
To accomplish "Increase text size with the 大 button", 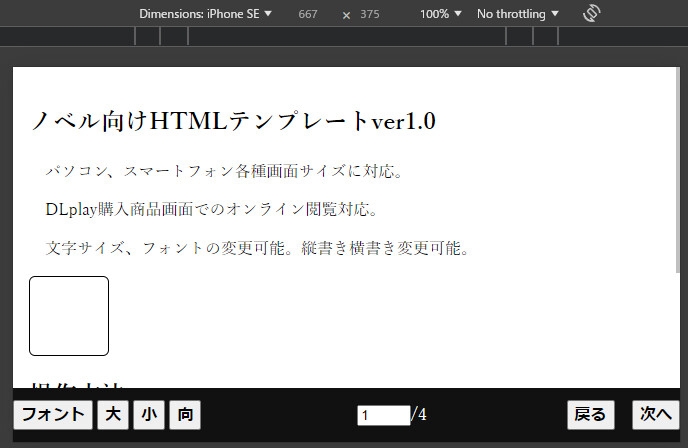I will click(x=113, y=415).
